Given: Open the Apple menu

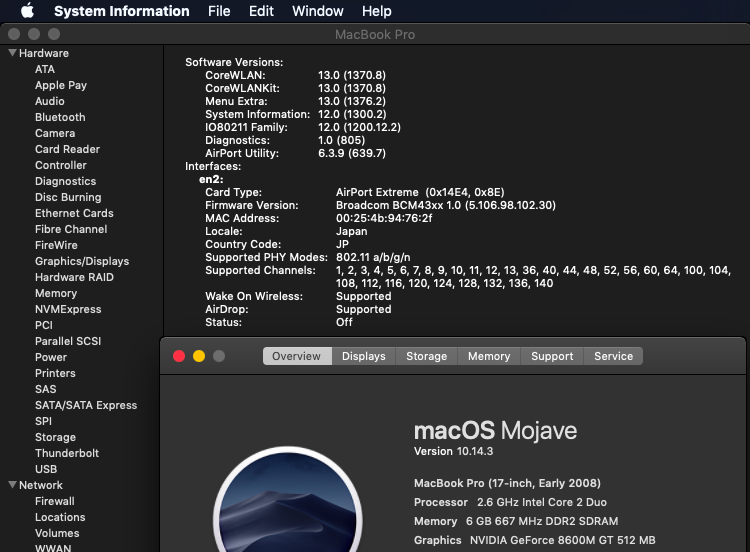Looking at the screenshot, I should (x=28, y=11).
